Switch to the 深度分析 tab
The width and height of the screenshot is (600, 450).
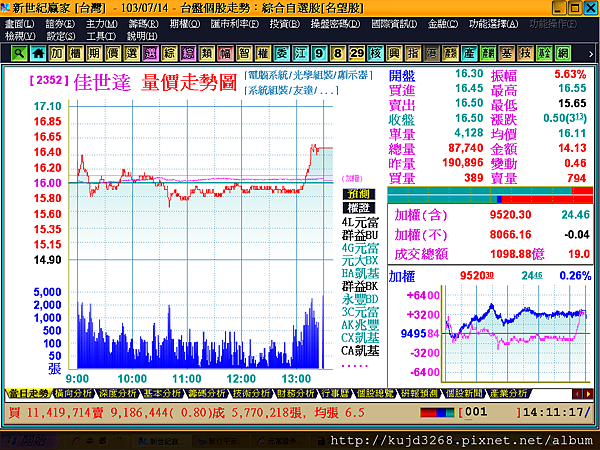(x=118, y=393)
